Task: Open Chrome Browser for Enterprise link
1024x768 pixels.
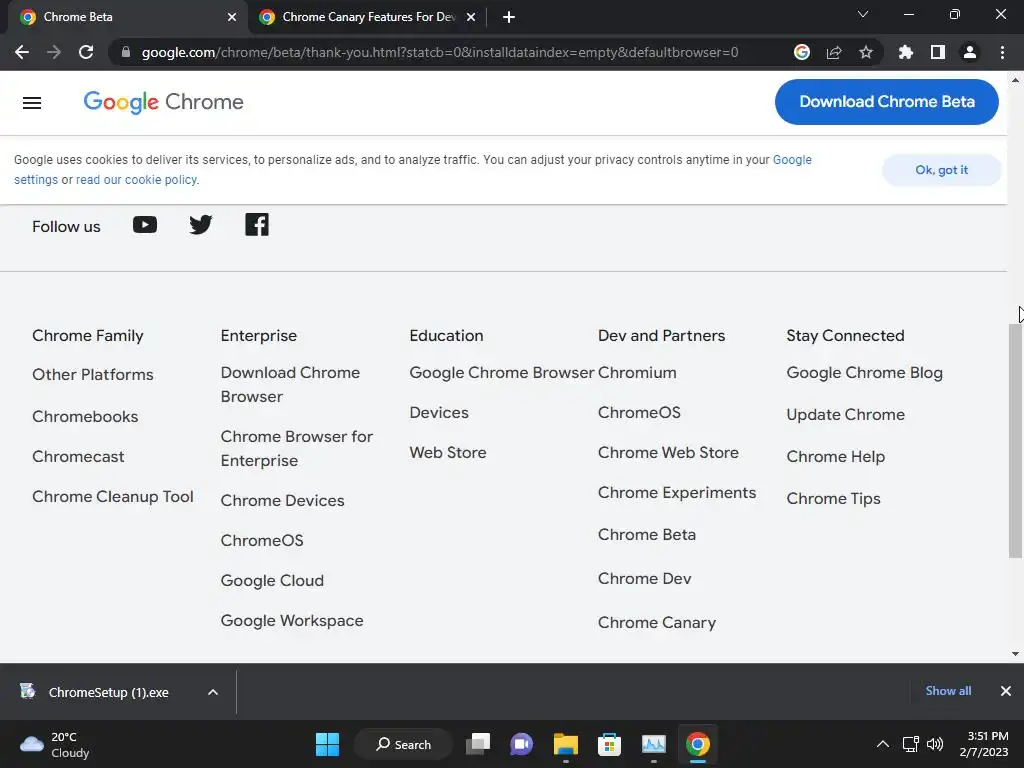Action: click(x=296, y=449)
